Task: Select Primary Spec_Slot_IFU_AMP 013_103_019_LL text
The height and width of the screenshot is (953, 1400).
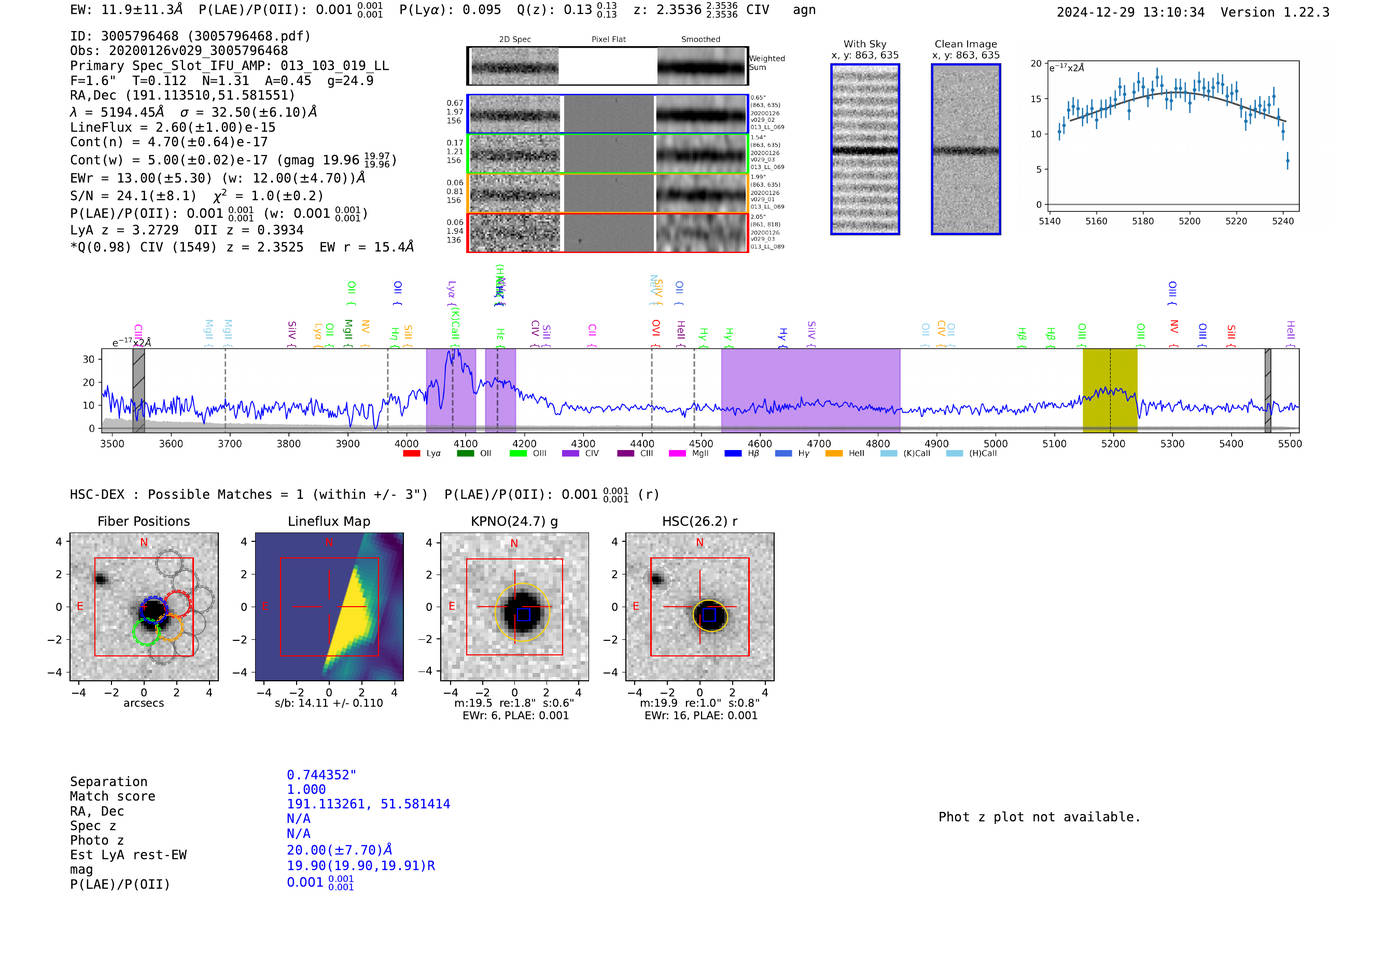Action: click(x=229, y=66)
